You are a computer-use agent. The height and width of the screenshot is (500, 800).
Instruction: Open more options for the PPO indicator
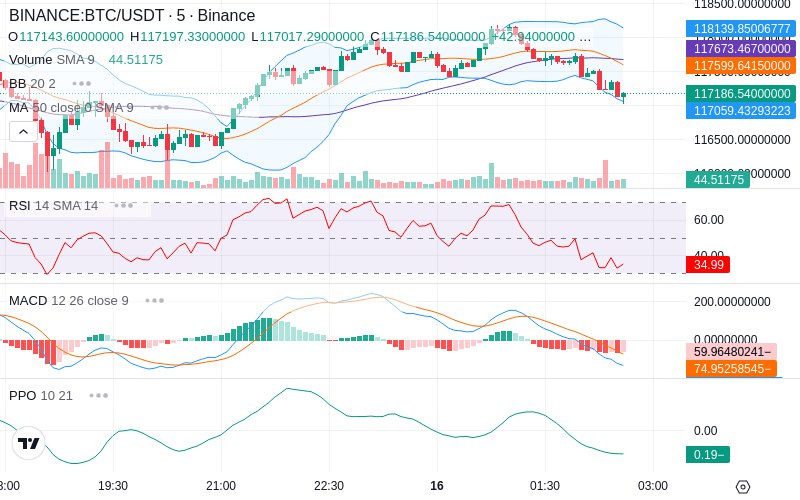[x=98, y=395]
